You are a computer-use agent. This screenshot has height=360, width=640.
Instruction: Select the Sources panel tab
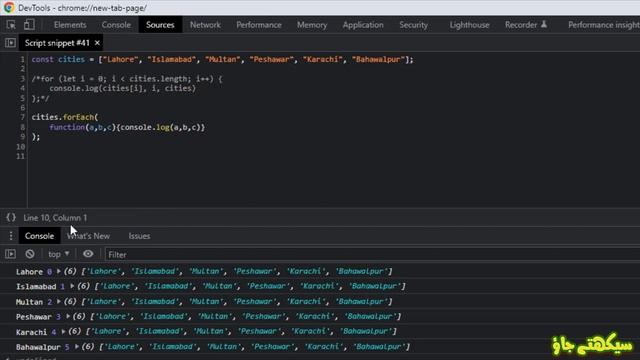pos(160,25)
